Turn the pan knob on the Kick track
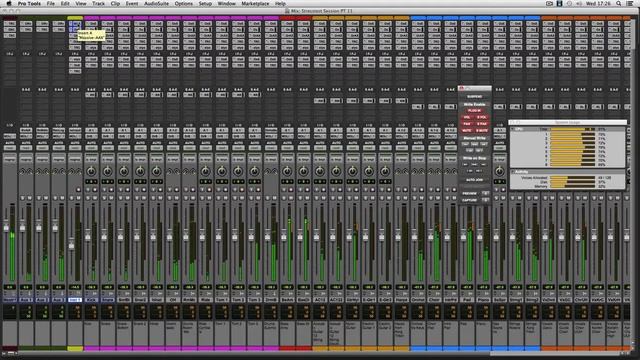Viewport: 640px width, 360px height. point(91,171)
